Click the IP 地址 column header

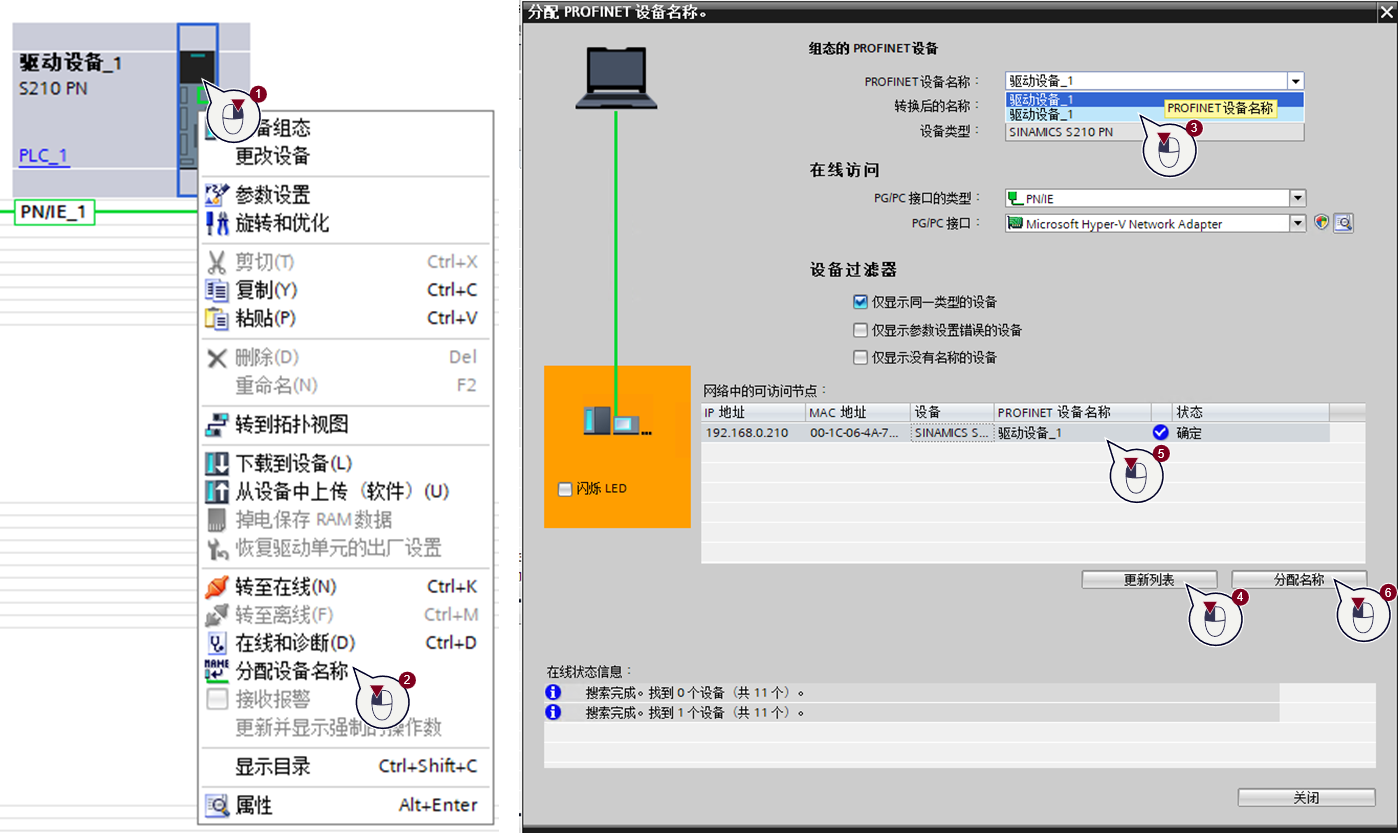pyautogui.click(x=753, y=412)
